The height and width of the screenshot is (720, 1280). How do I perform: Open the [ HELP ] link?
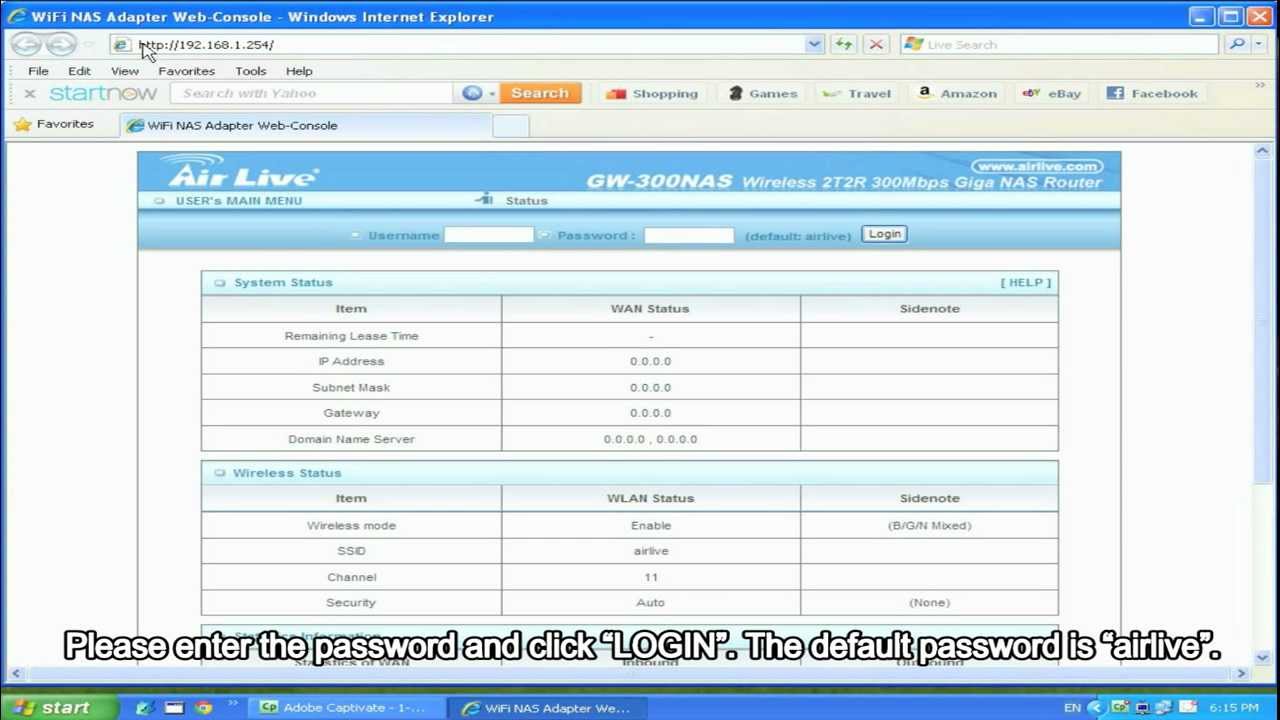[1025, 282]
